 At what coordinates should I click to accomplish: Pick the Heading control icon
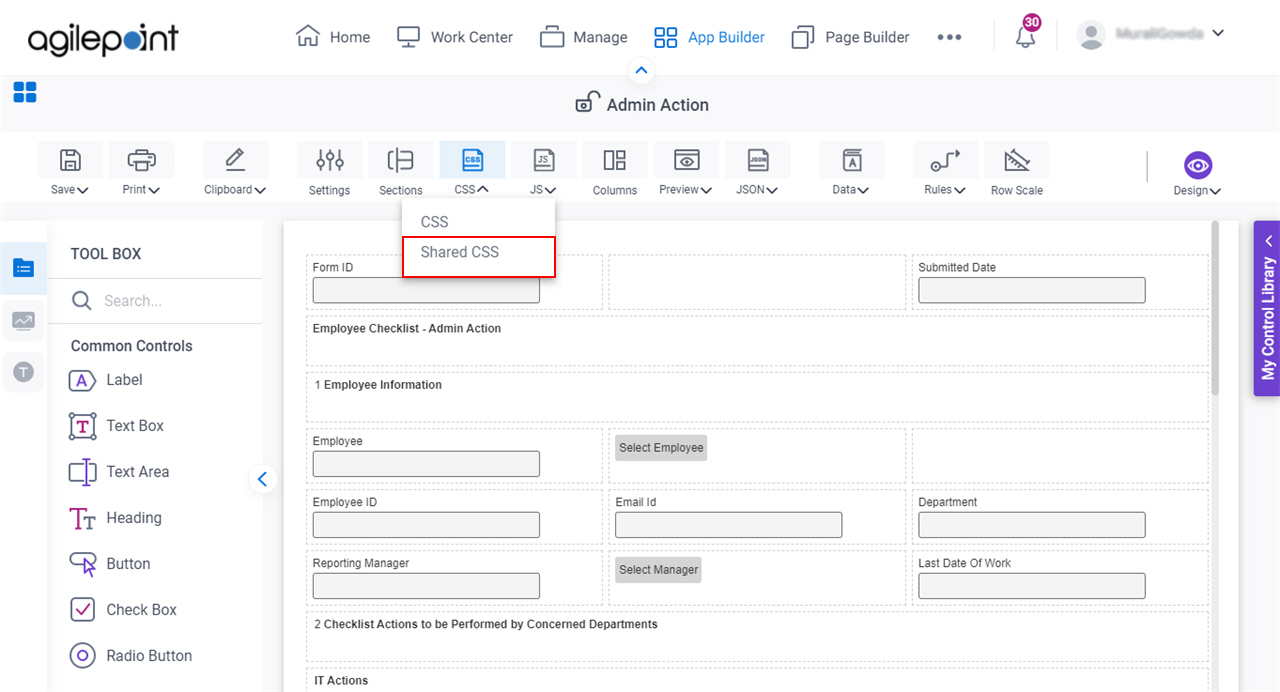[x=82, y=518]
